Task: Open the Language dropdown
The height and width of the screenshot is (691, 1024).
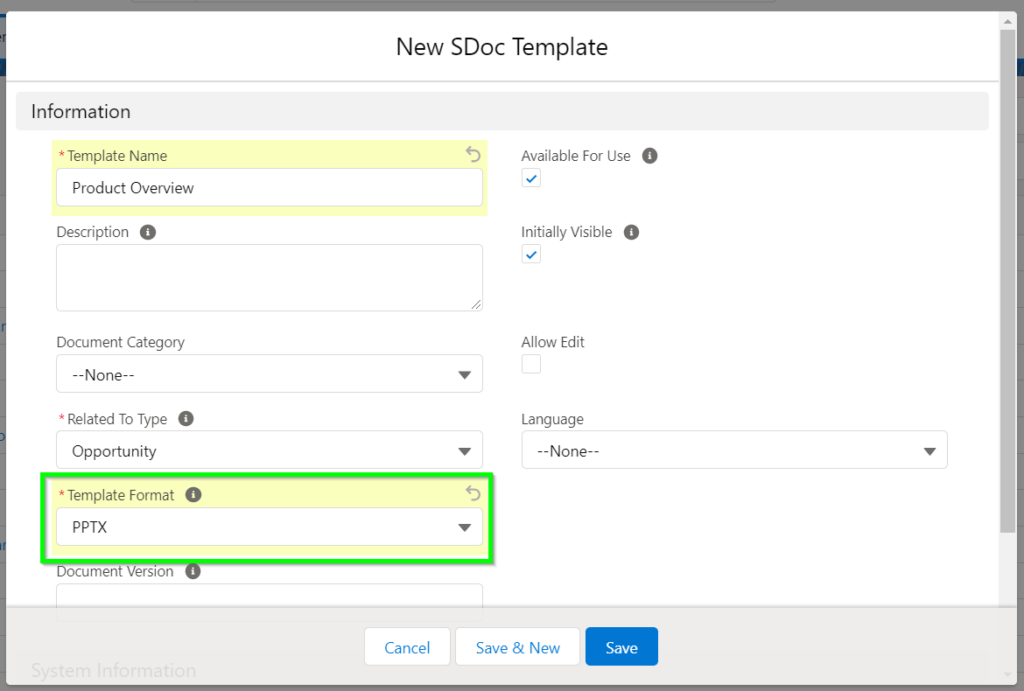Action: pos(930,450)
